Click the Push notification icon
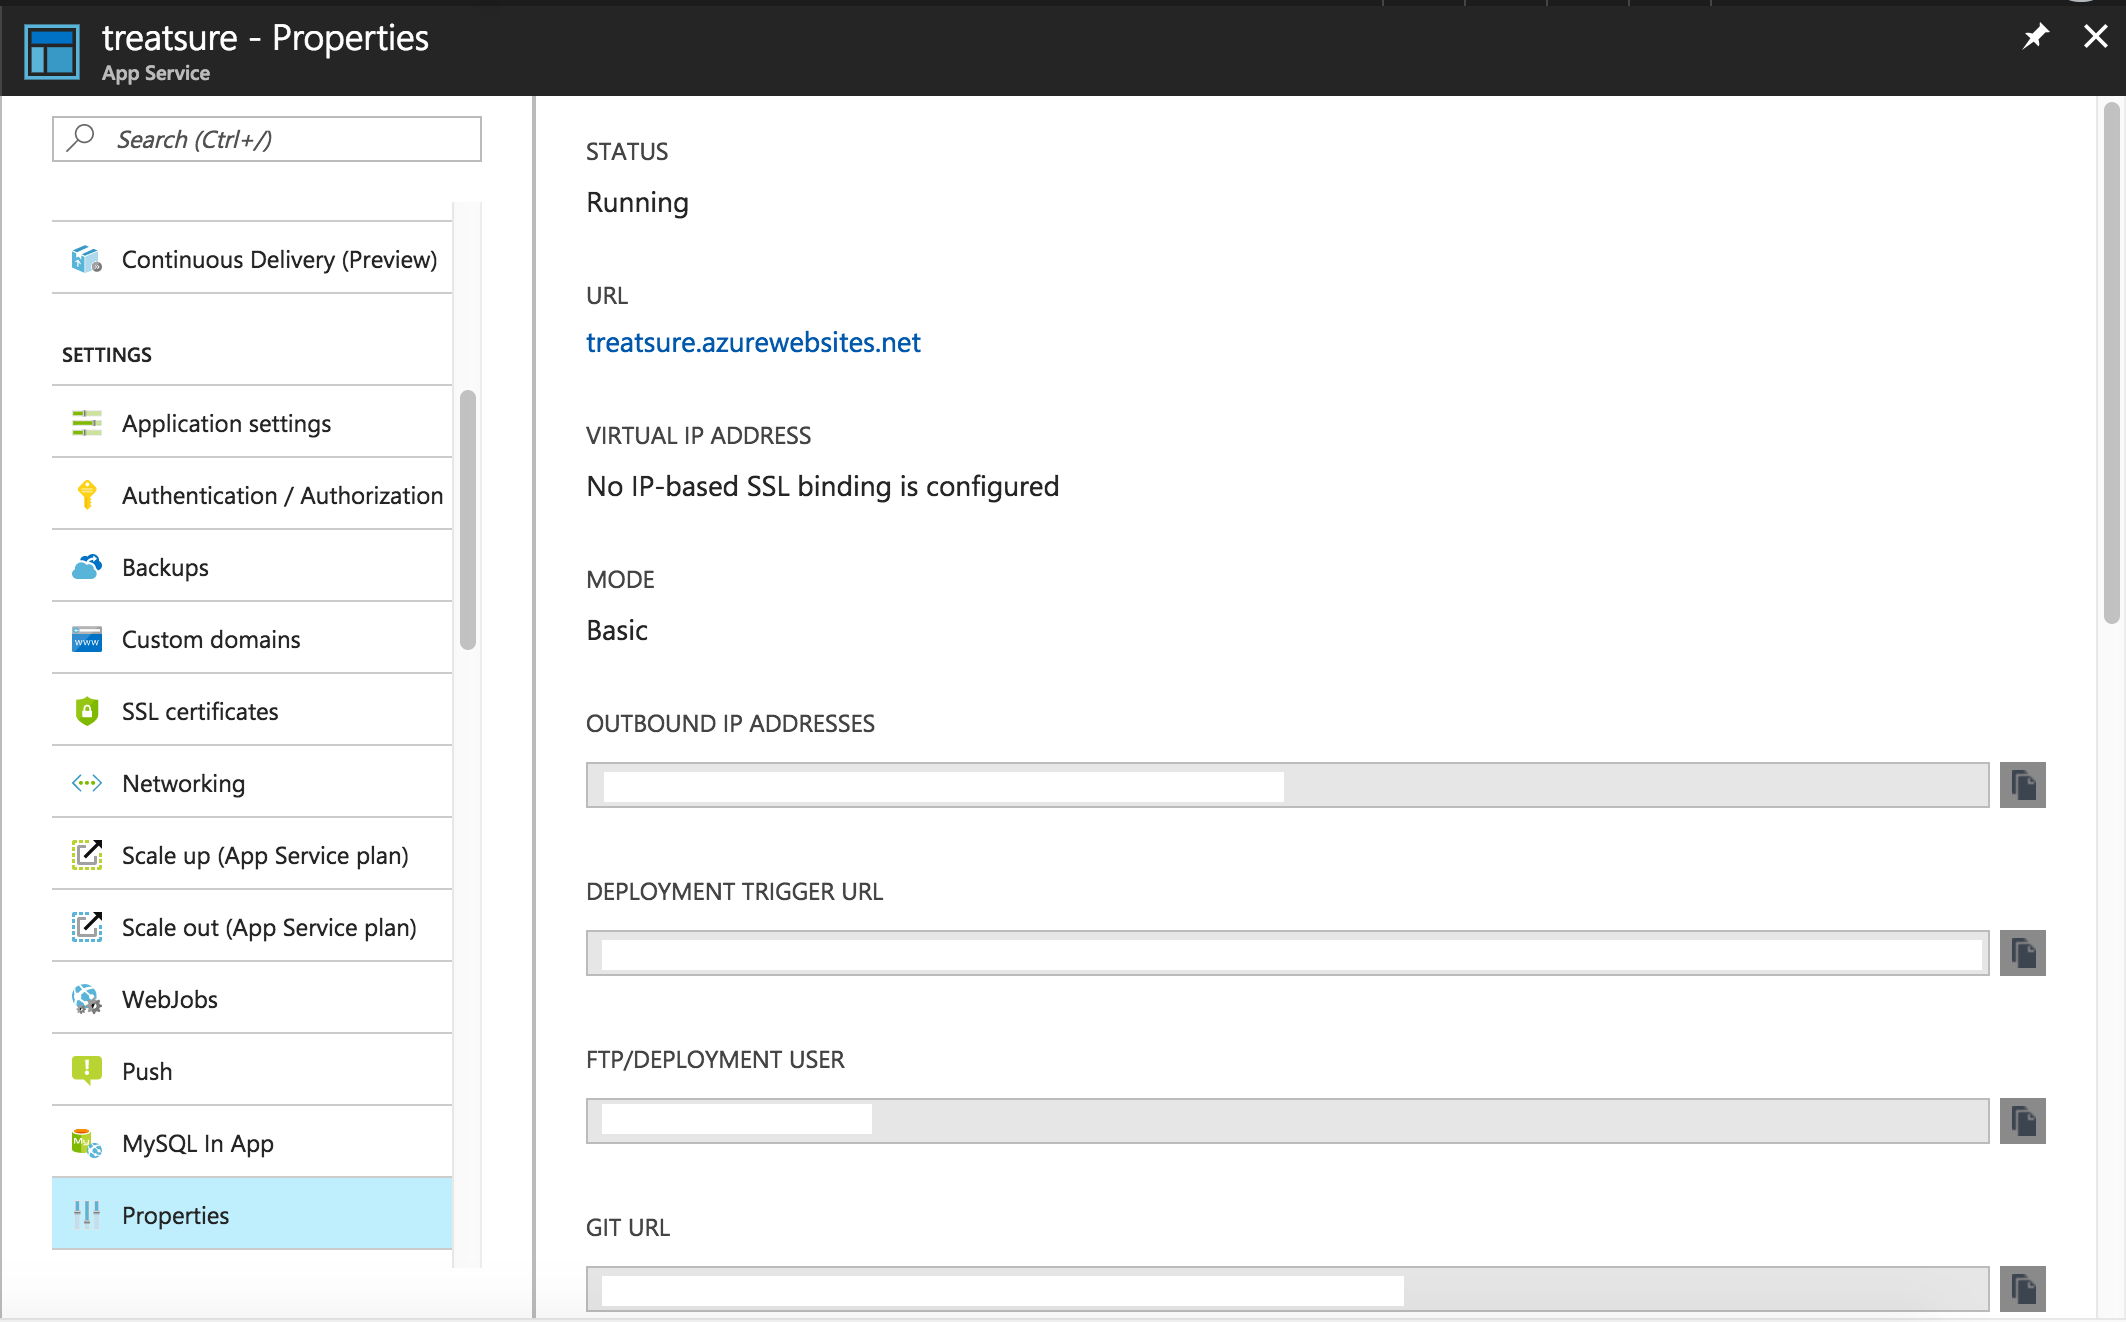The height and width of the screenshot is (1322, 2126). pos(87,1071)
